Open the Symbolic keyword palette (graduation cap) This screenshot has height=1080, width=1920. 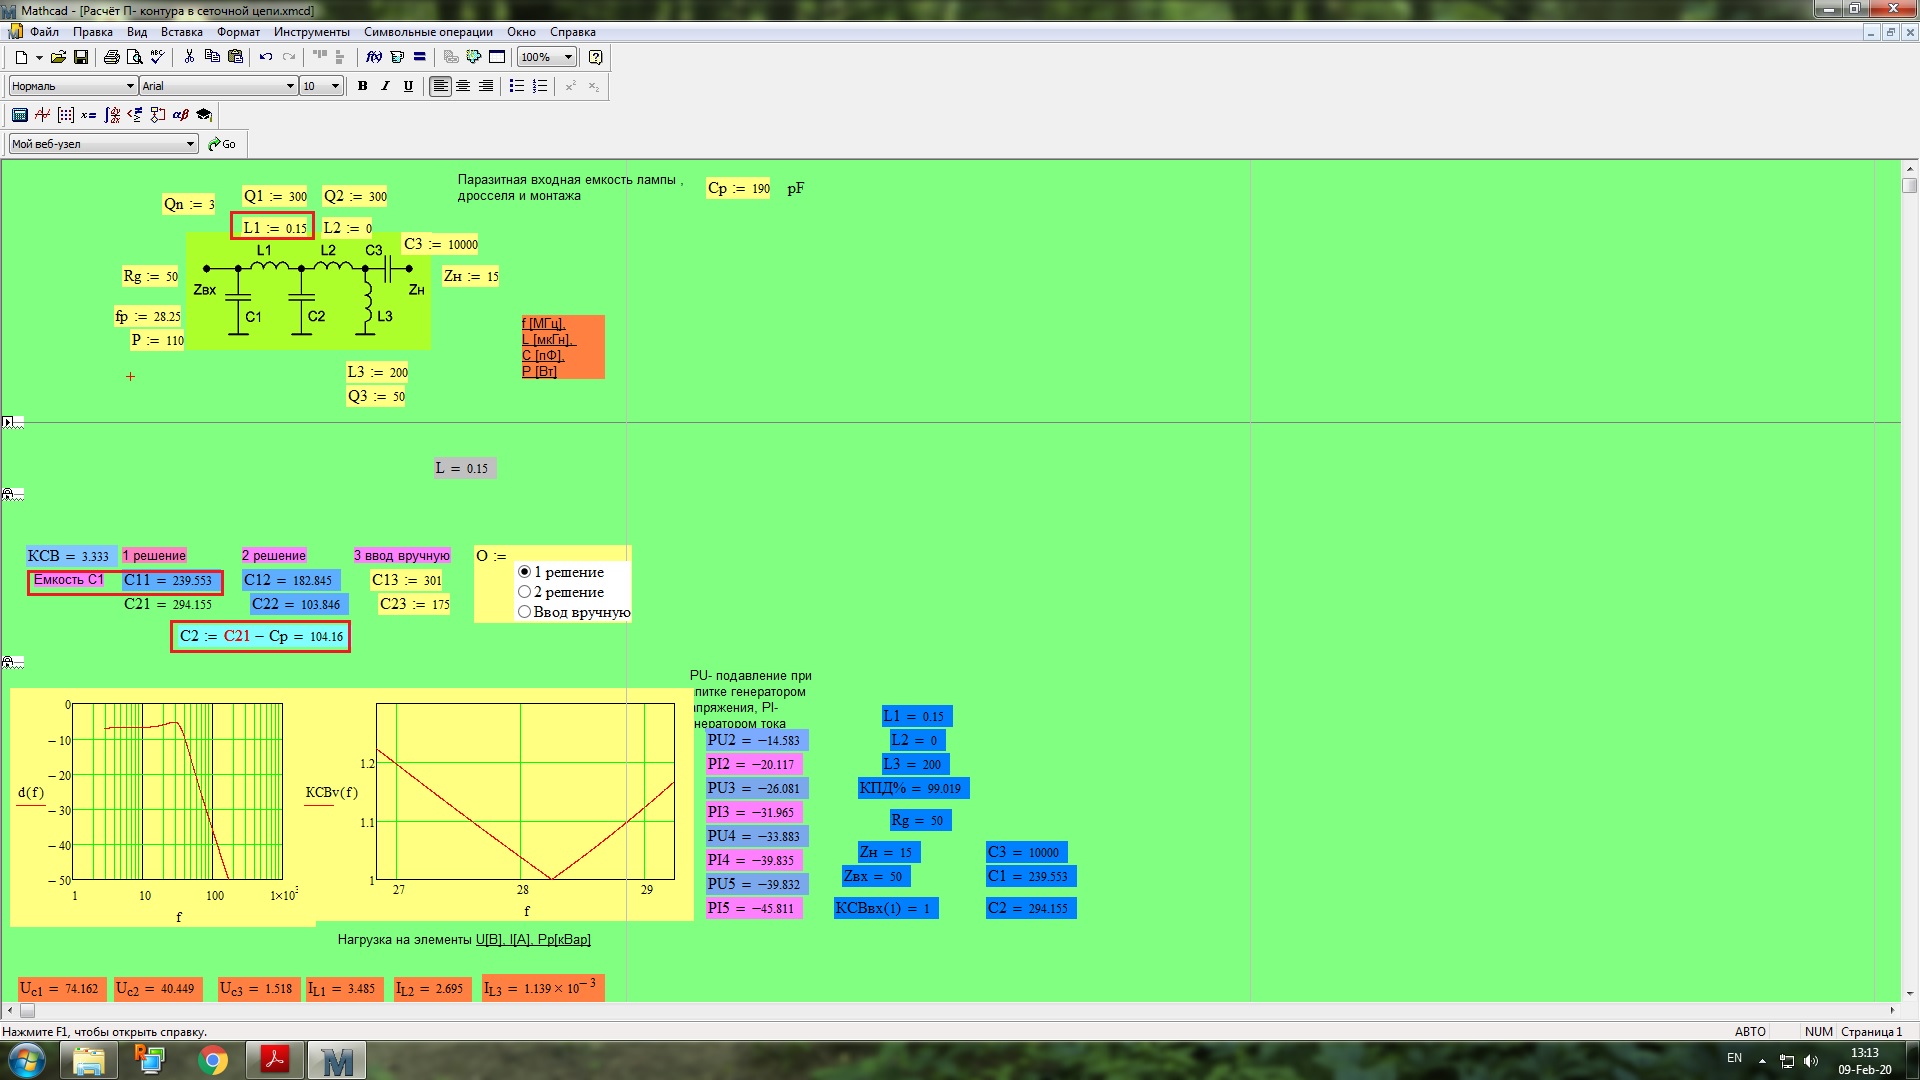point(204,115)
